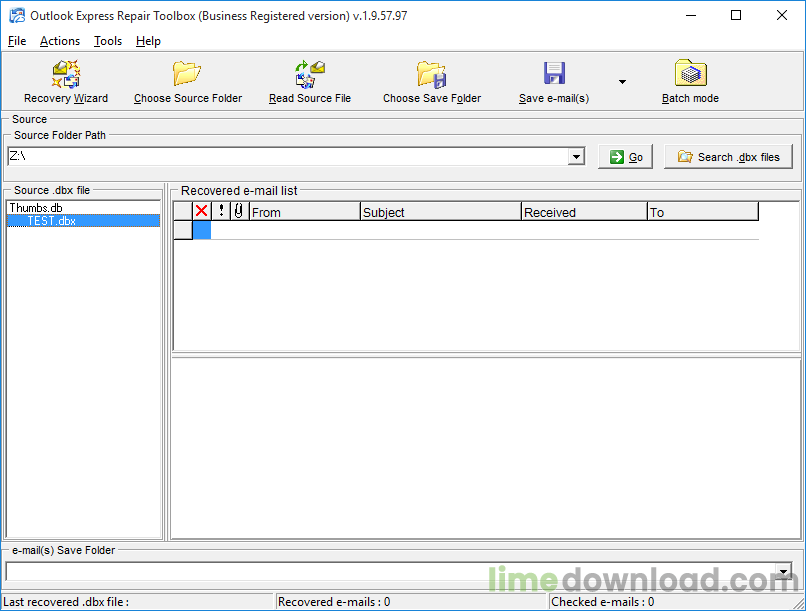Click the red X delete column header
This screenshot has width=806, height=611.
click(201, 211)
